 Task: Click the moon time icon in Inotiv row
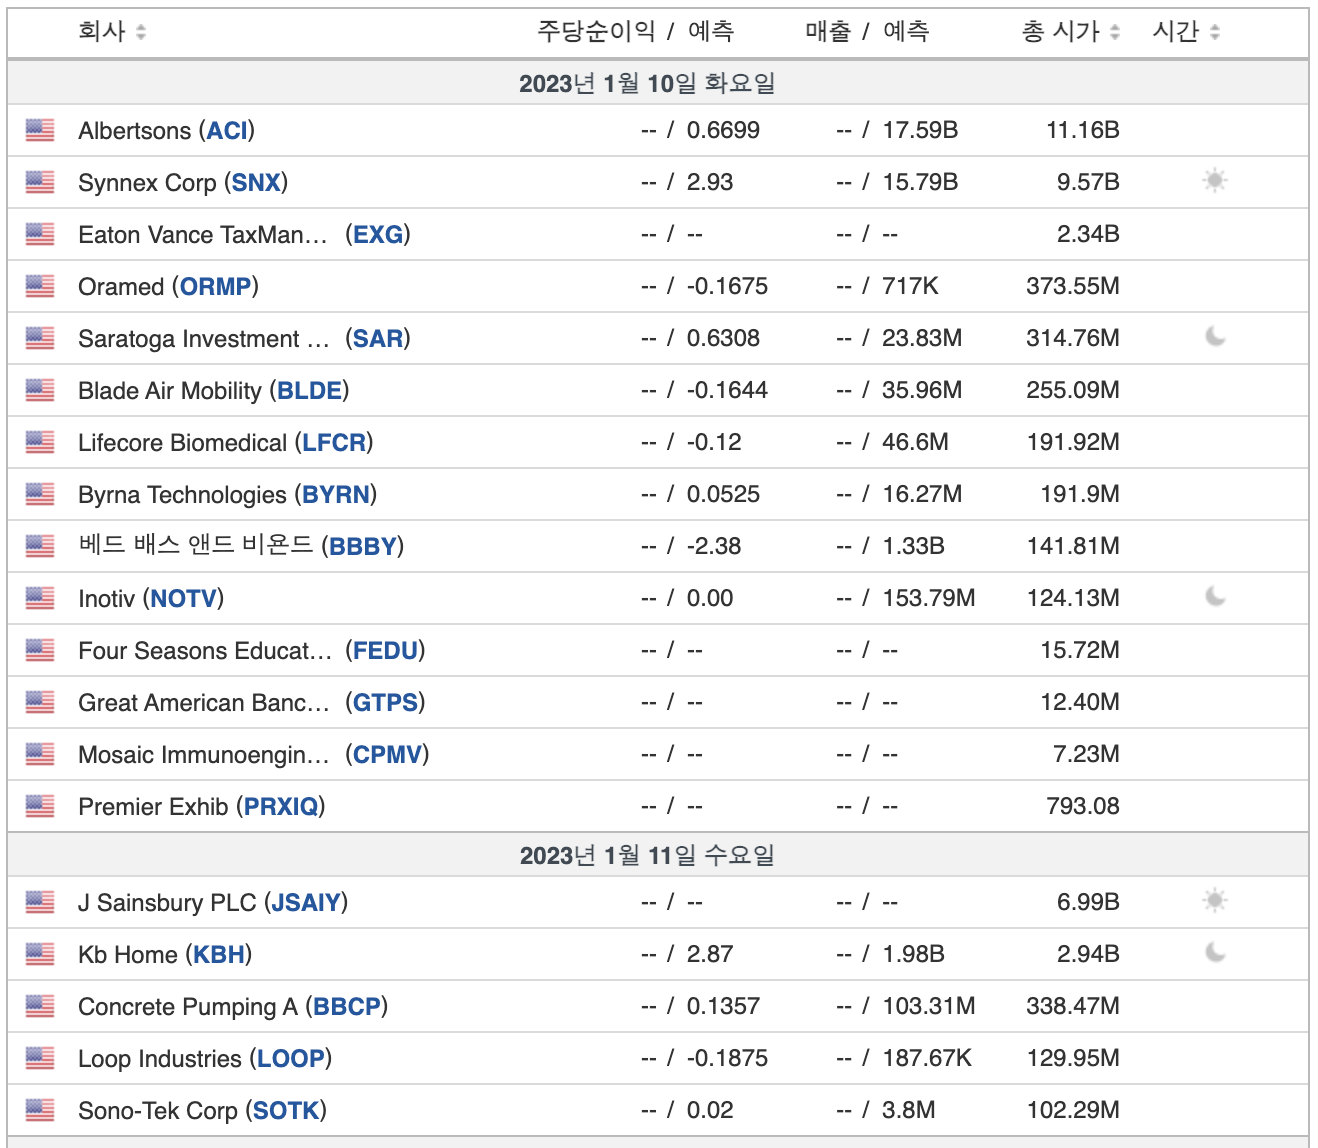tap(1215, 597)
